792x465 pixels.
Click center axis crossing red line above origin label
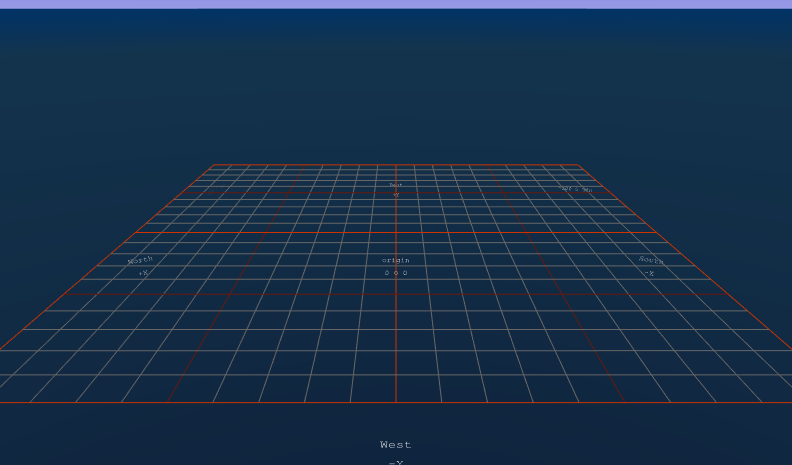pos(396,233)
